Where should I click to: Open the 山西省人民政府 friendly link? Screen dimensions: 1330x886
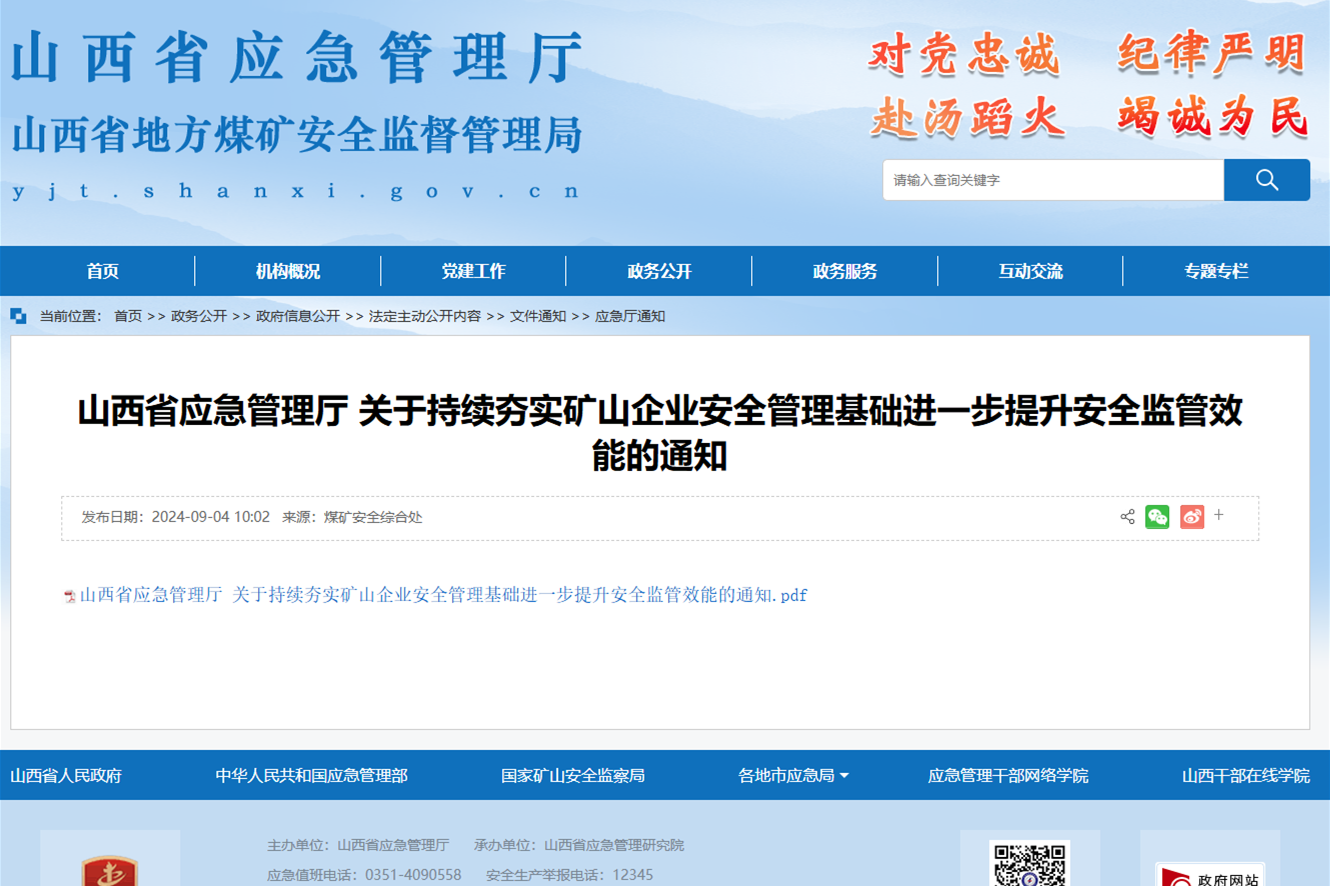[x=66, y=775]
